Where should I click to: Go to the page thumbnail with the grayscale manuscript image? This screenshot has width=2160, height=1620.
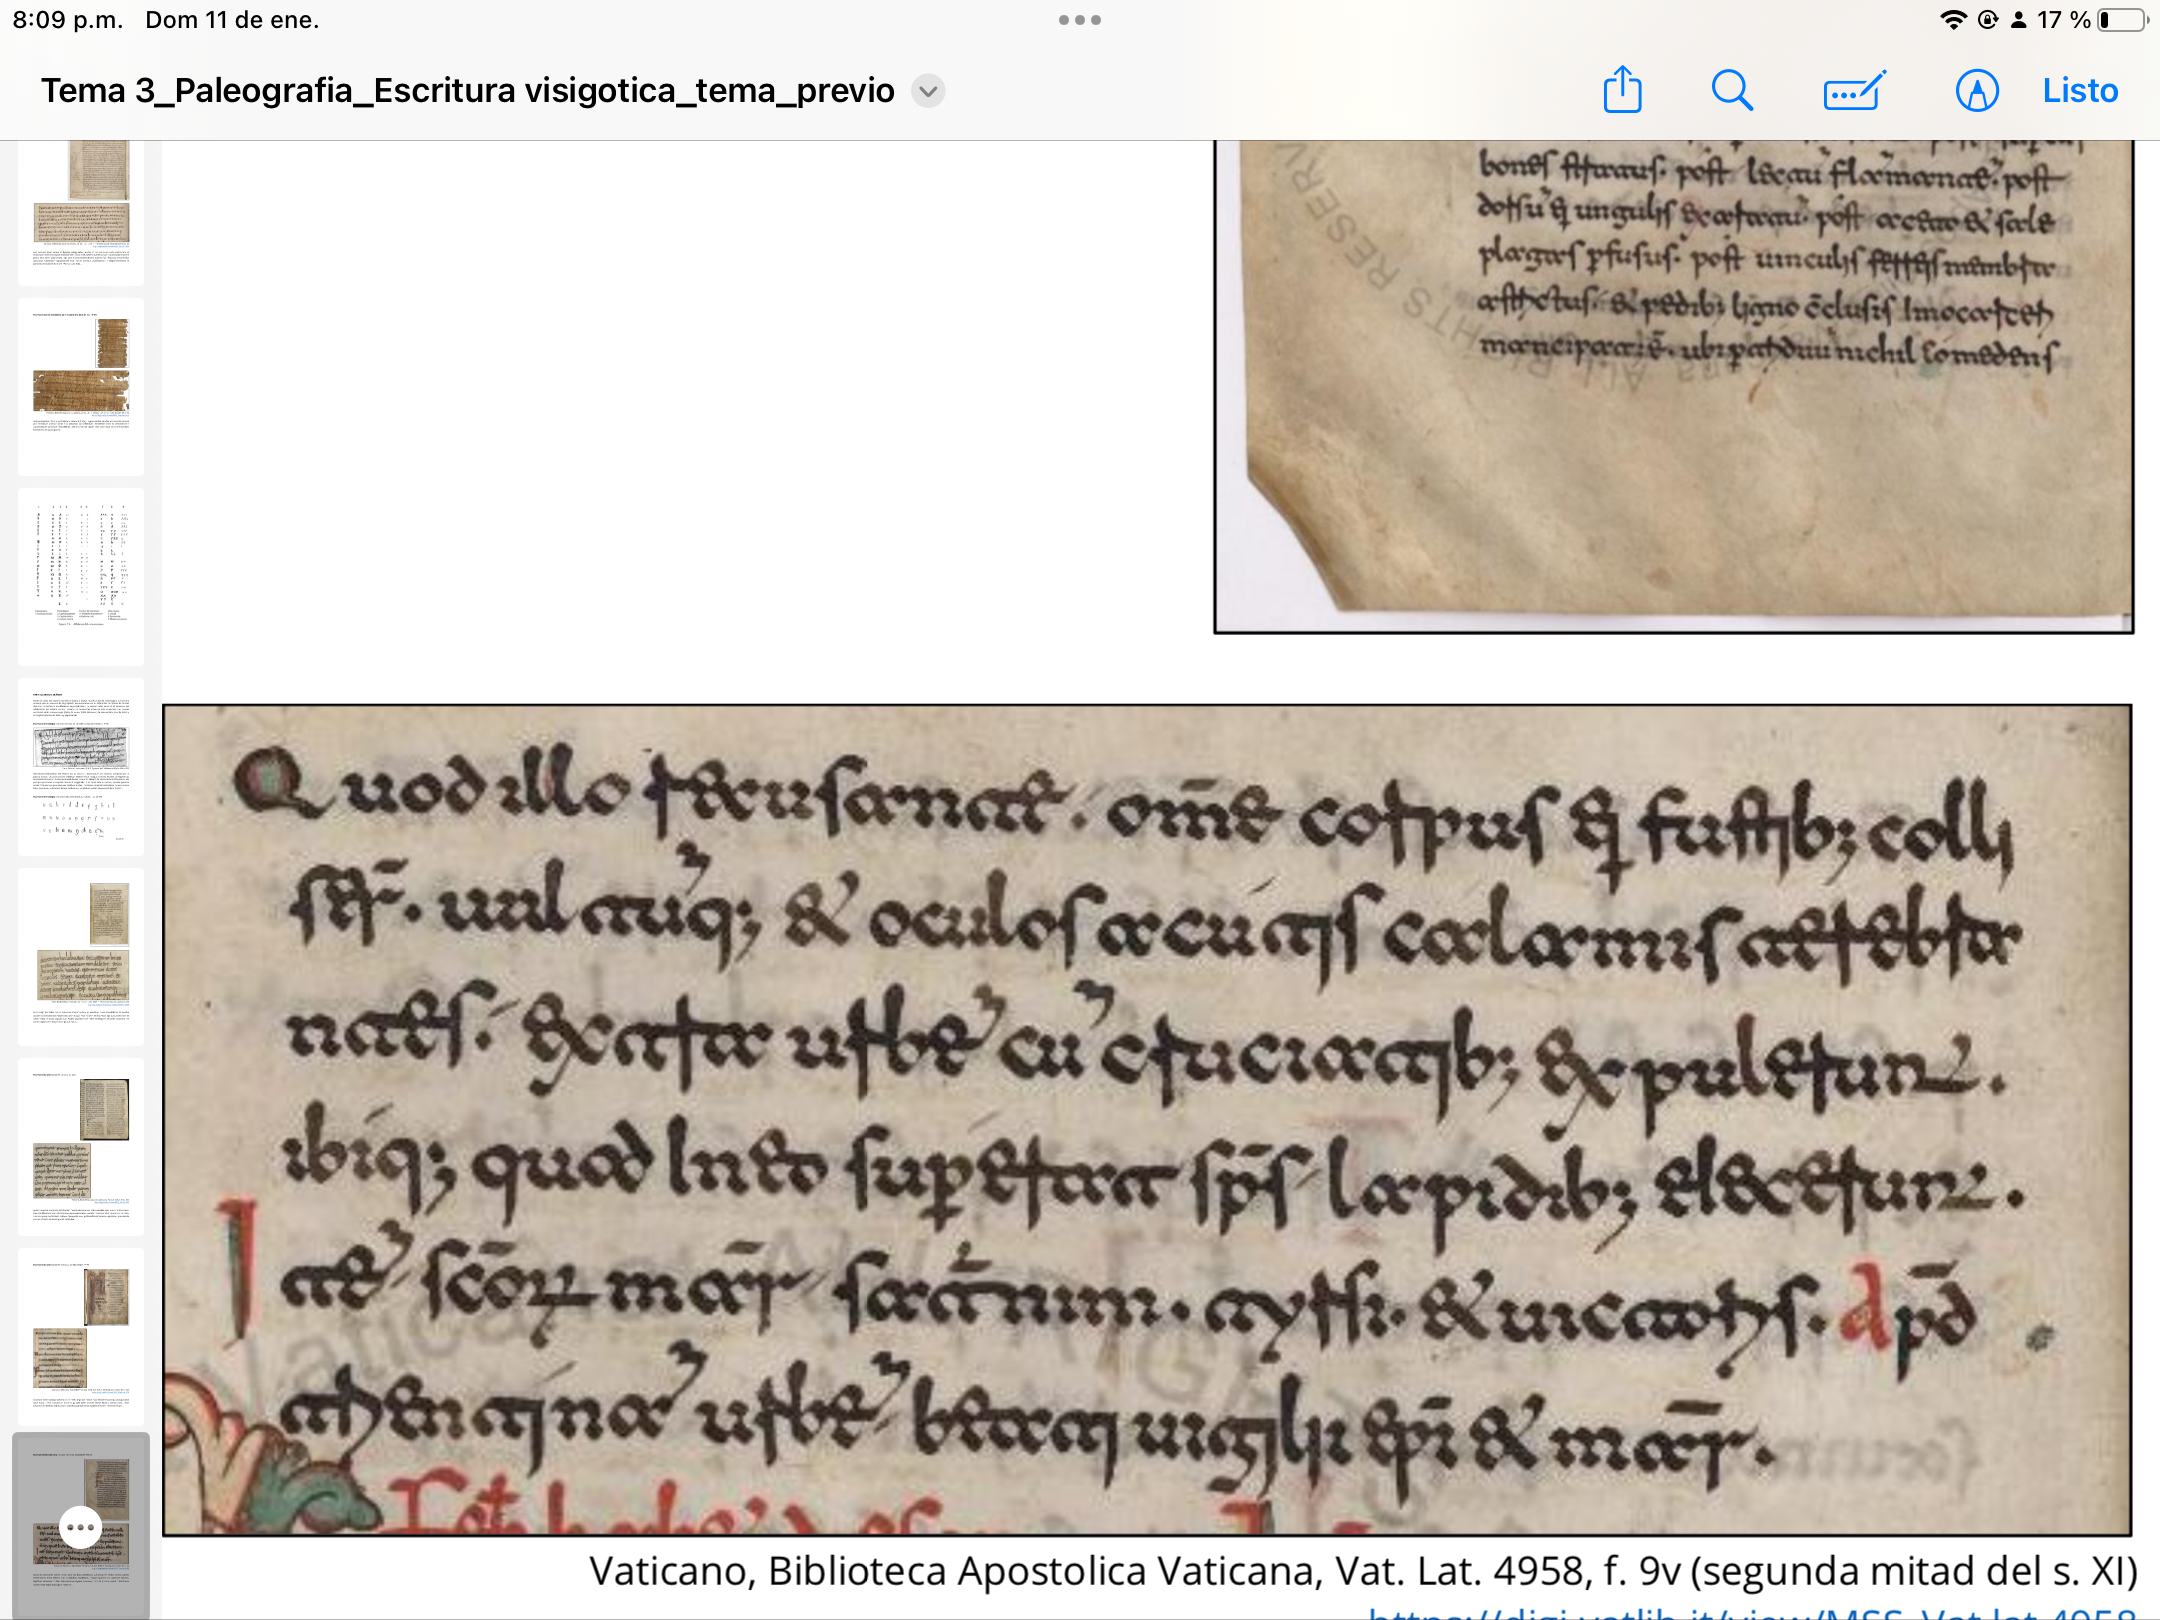(x=81, y=765)
